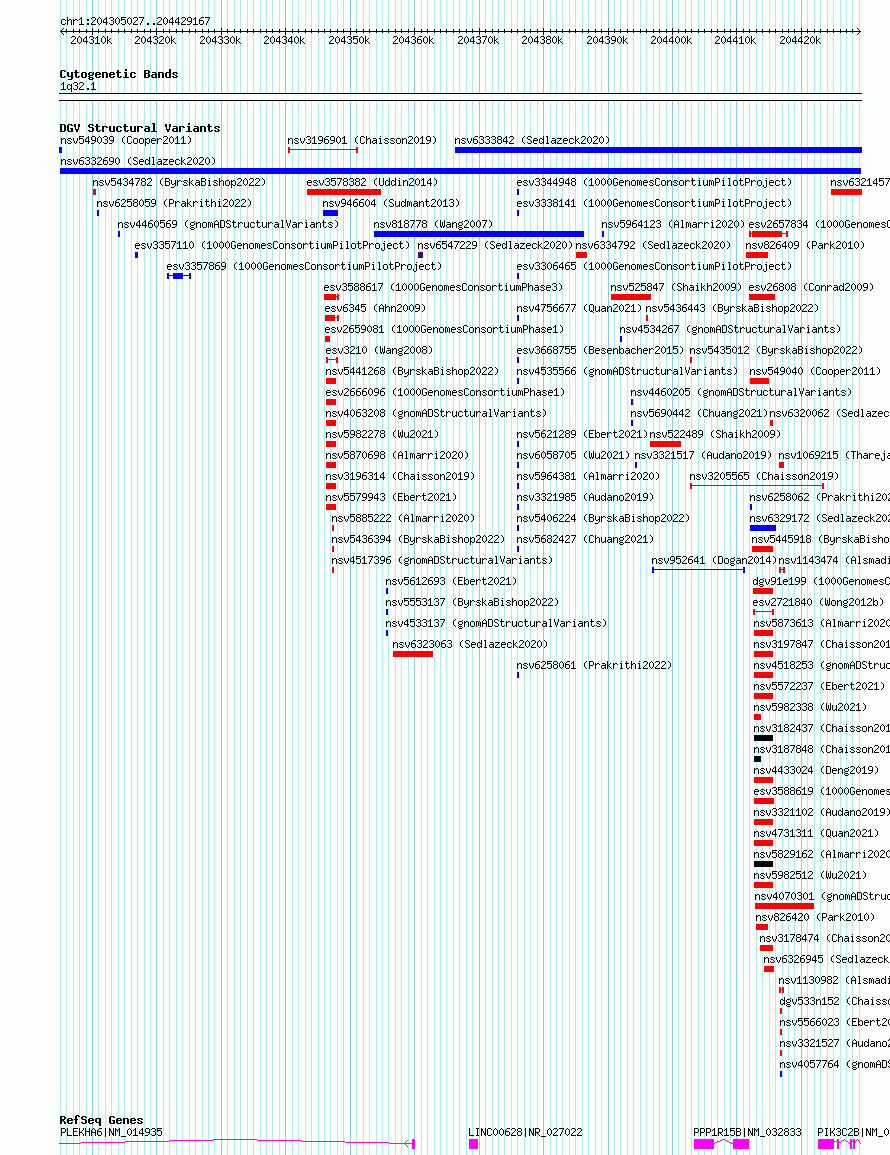Select nsv4756677 (Quan2021) label

click(579, 308)
